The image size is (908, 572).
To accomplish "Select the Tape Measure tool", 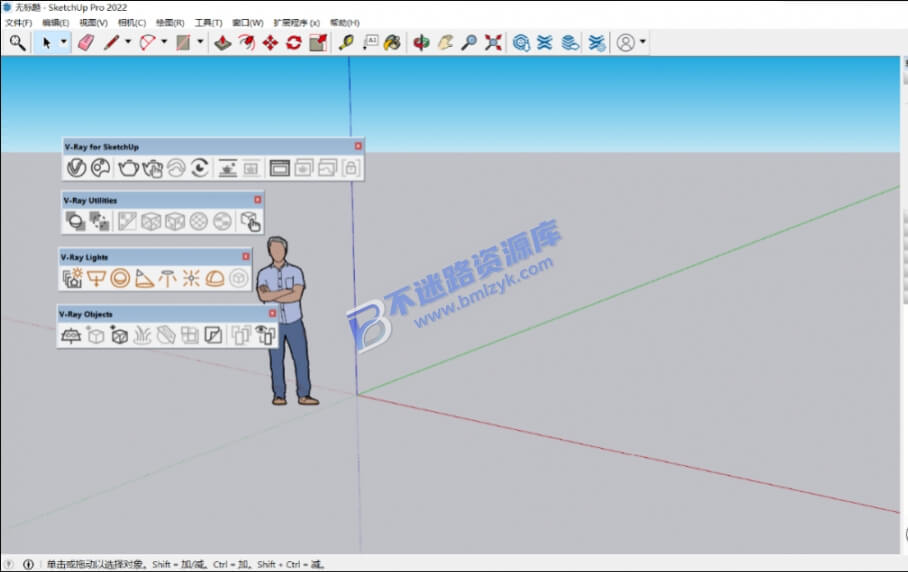I will [346, 42].
